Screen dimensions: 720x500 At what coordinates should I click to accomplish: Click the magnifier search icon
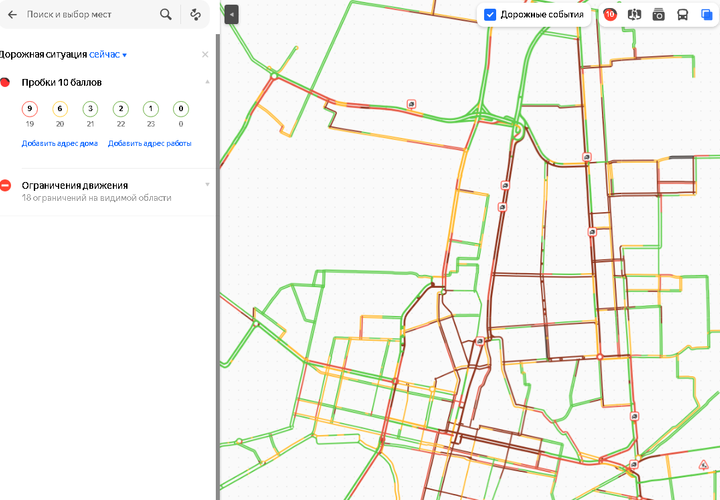pos(166,15)
